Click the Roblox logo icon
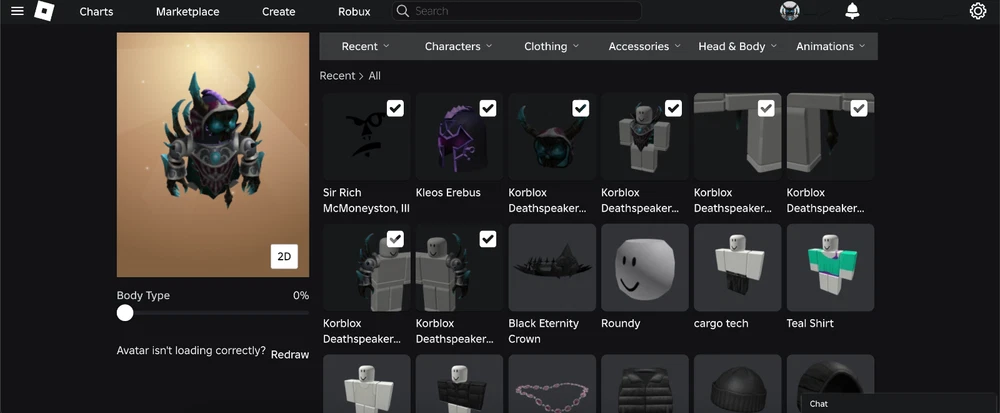The height and width of the screenshot is (413, 1000). pyautogui.click(x=44, y=11)
